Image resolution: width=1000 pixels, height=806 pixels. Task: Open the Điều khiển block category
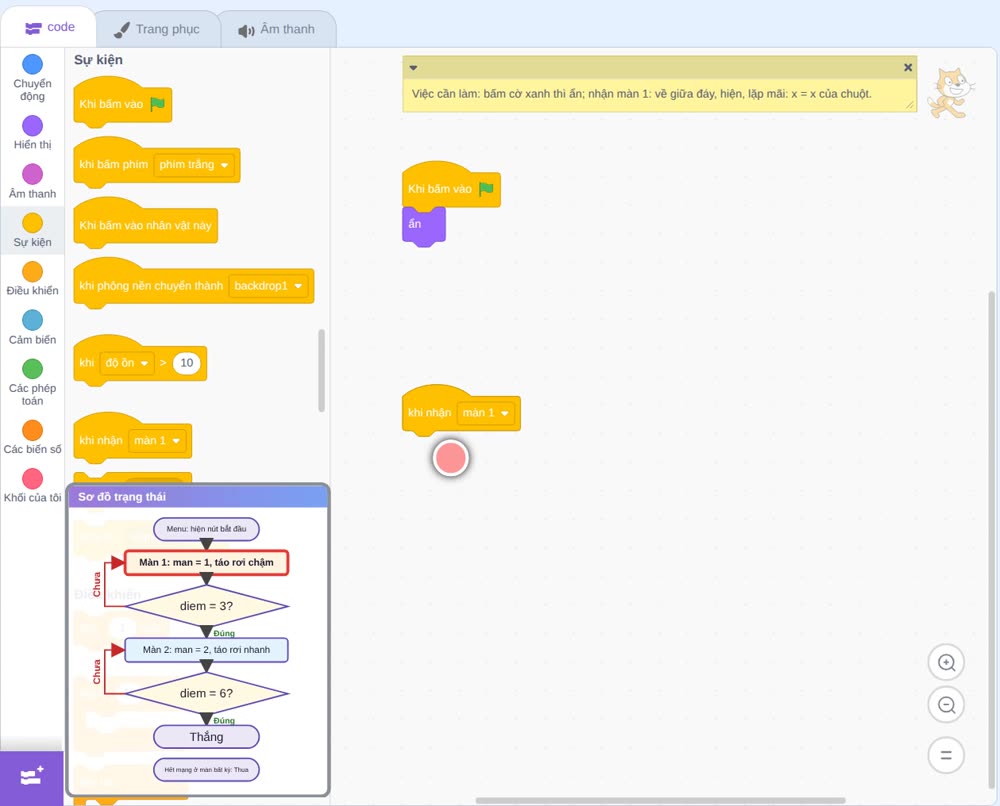pos(33,279)
